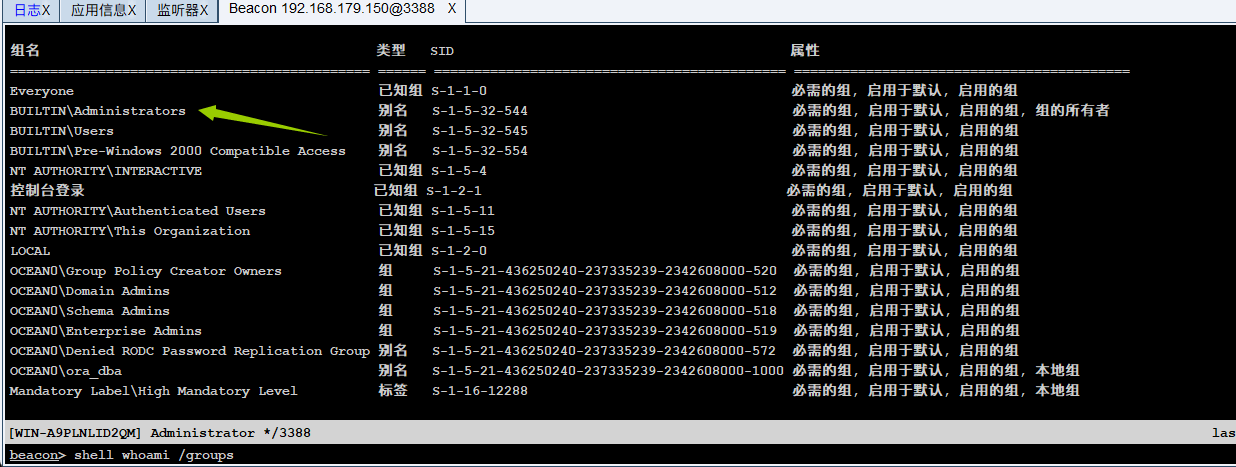The width and height of the screenshot is (1236, 467).
Task: Select OCEAN0\Group Policy Creator Owners
Action: point(146,271)
